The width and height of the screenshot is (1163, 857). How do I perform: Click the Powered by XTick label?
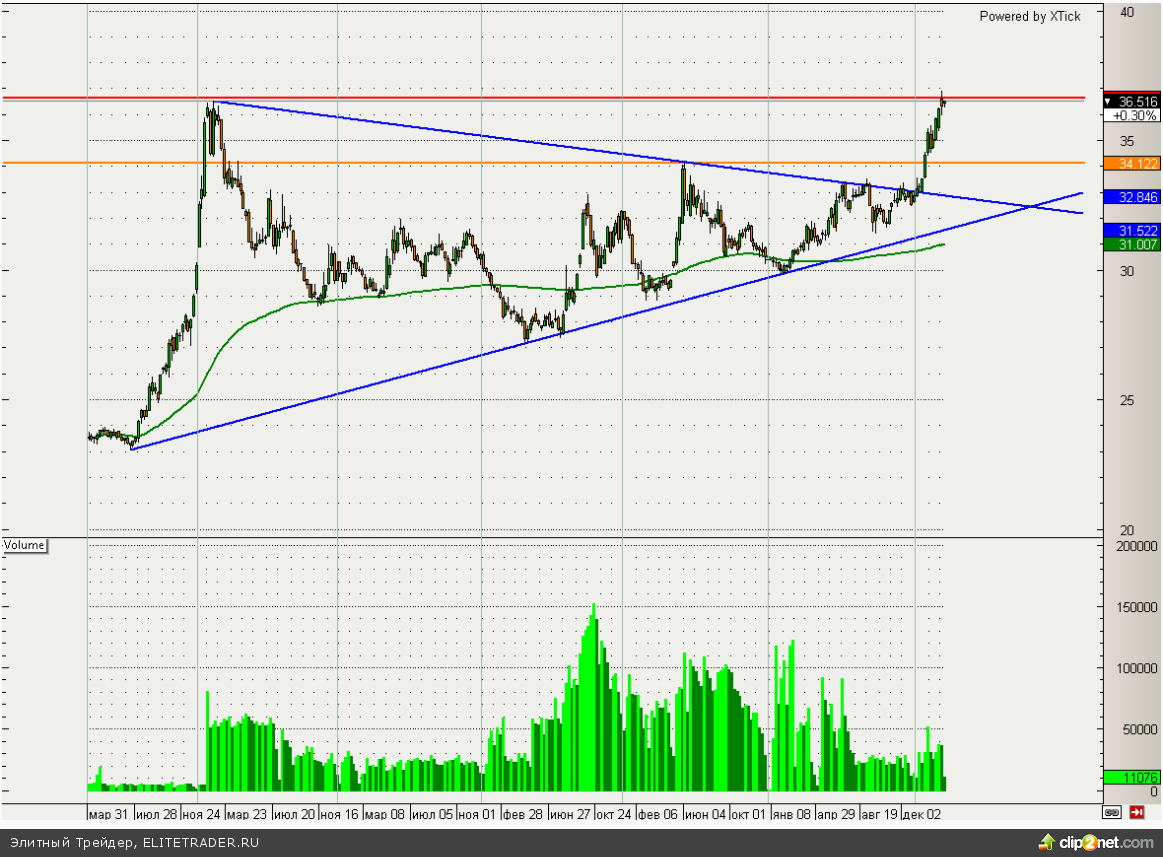[x=1029, y=16]
